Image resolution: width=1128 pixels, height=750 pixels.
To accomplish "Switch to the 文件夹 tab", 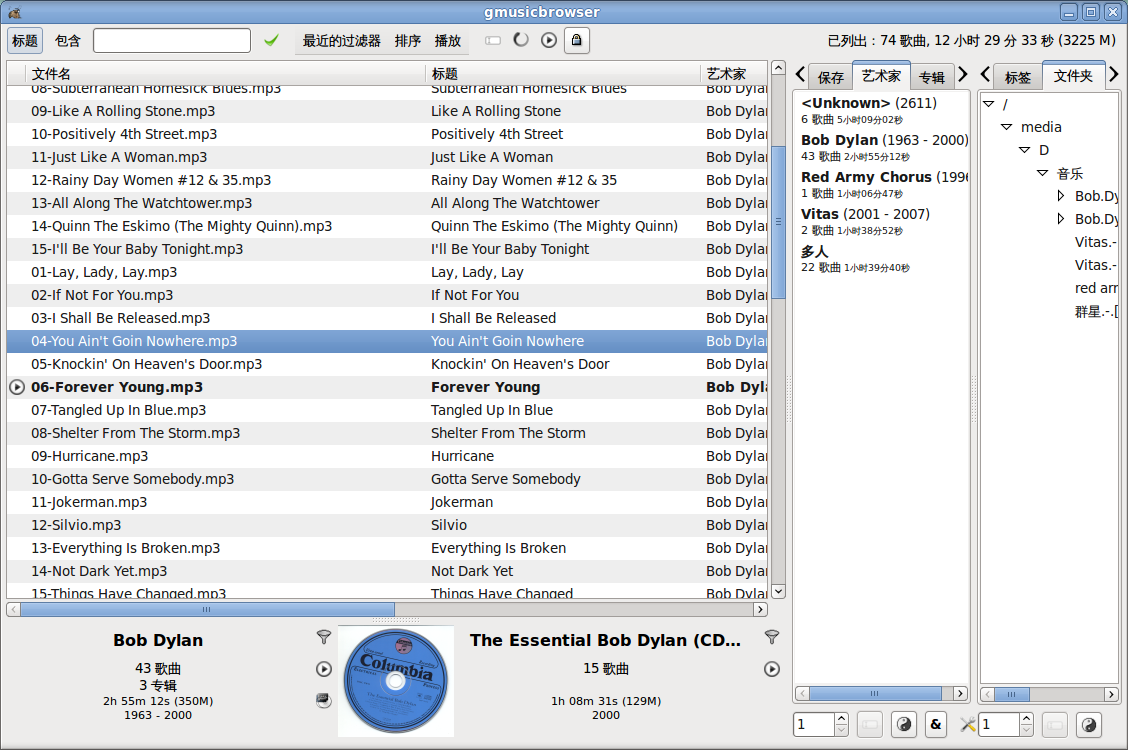I will (1073, 76).
